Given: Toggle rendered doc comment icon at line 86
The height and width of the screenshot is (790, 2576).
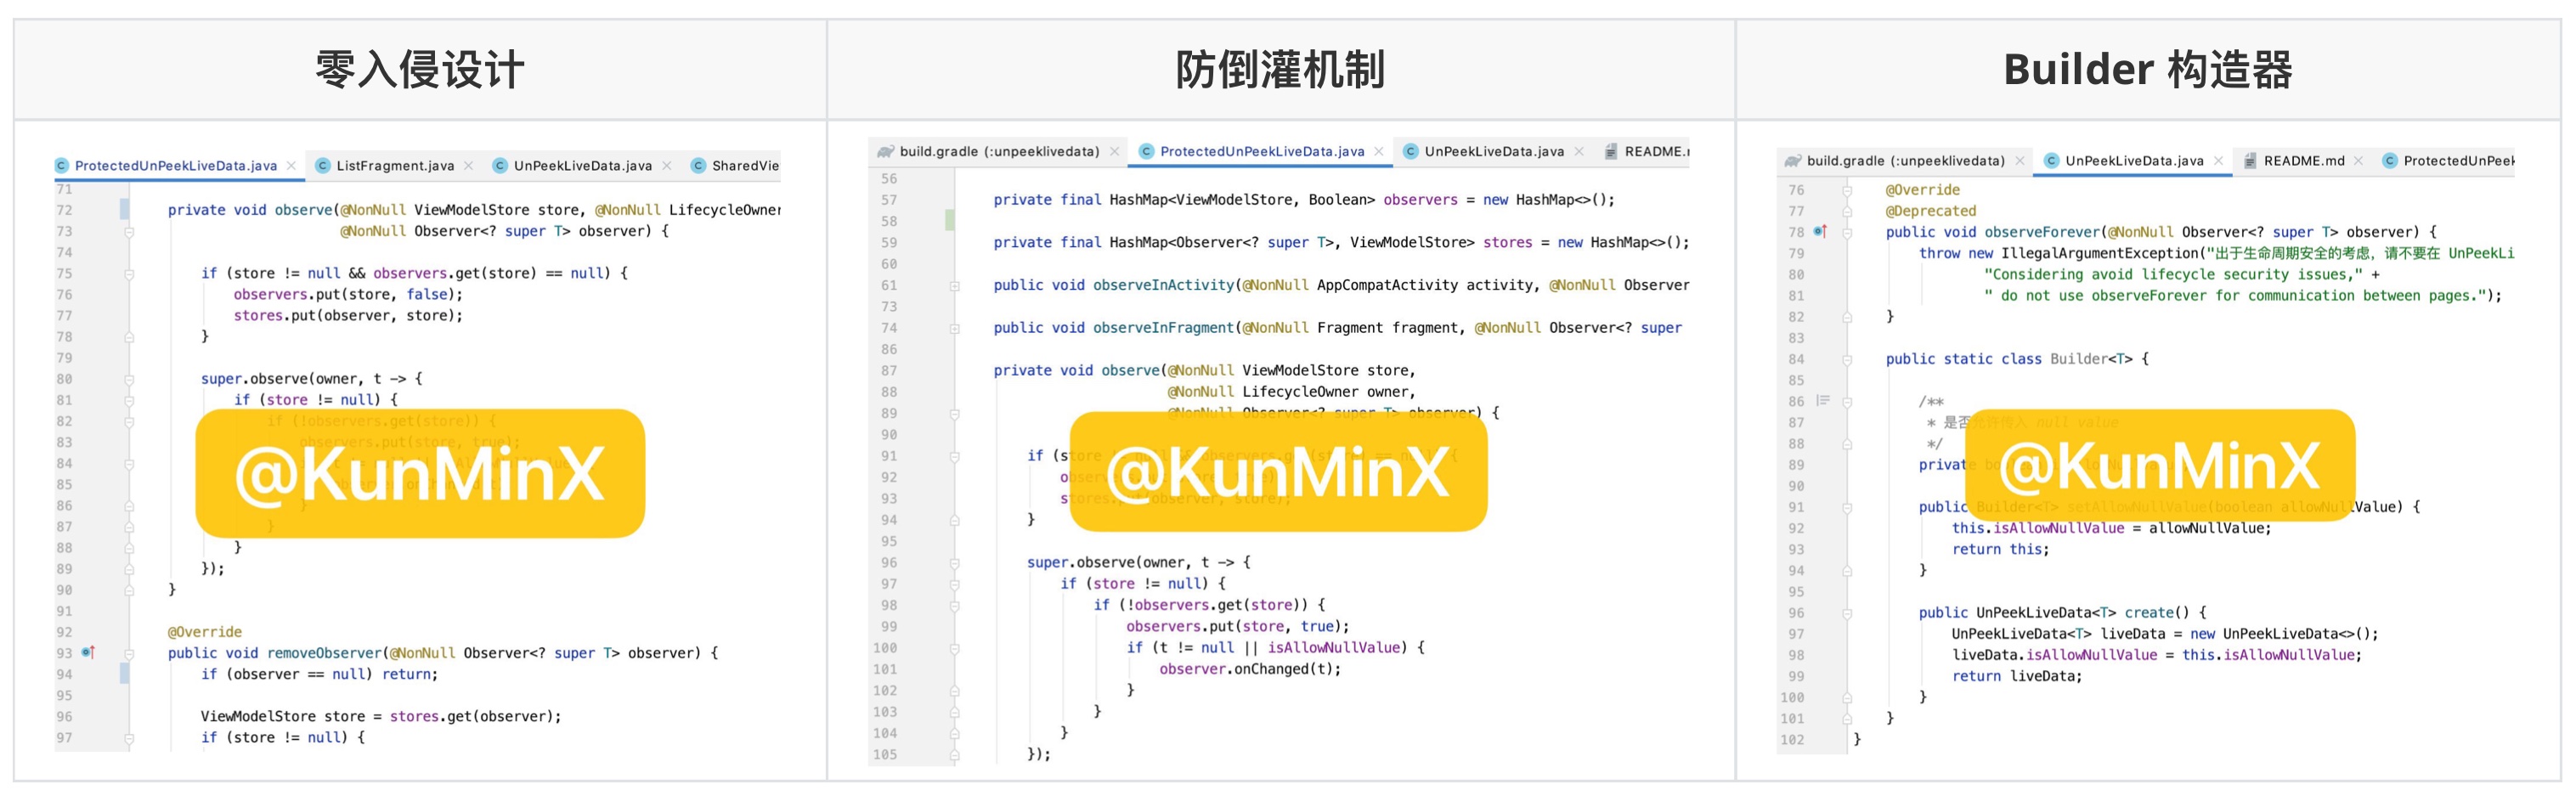Looking at the screenshot, I should tap(1822, 401).
